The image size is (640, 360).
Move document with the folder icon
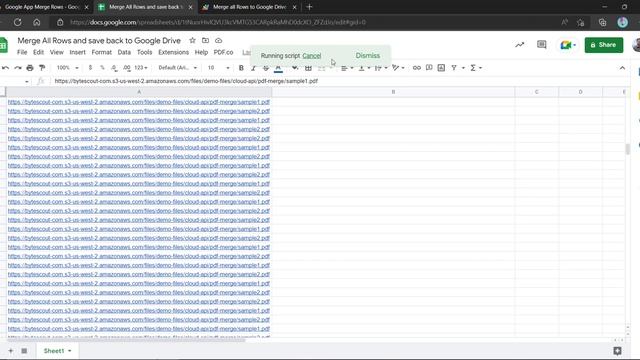pos(205,40)
